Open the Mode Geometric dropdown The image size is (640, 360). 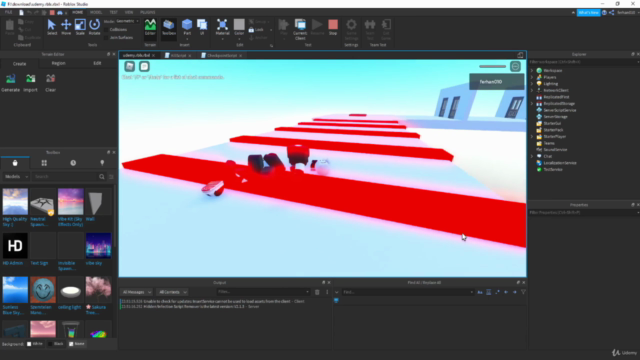[127, 21]
